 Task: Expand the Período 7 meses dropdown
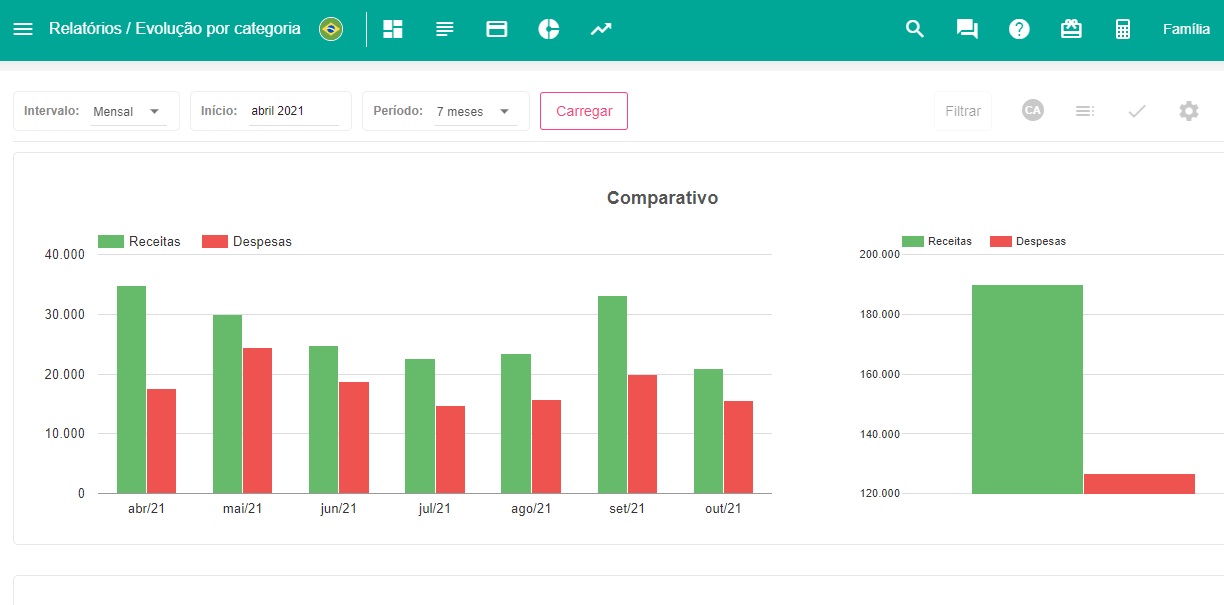(x=474, y=111)
